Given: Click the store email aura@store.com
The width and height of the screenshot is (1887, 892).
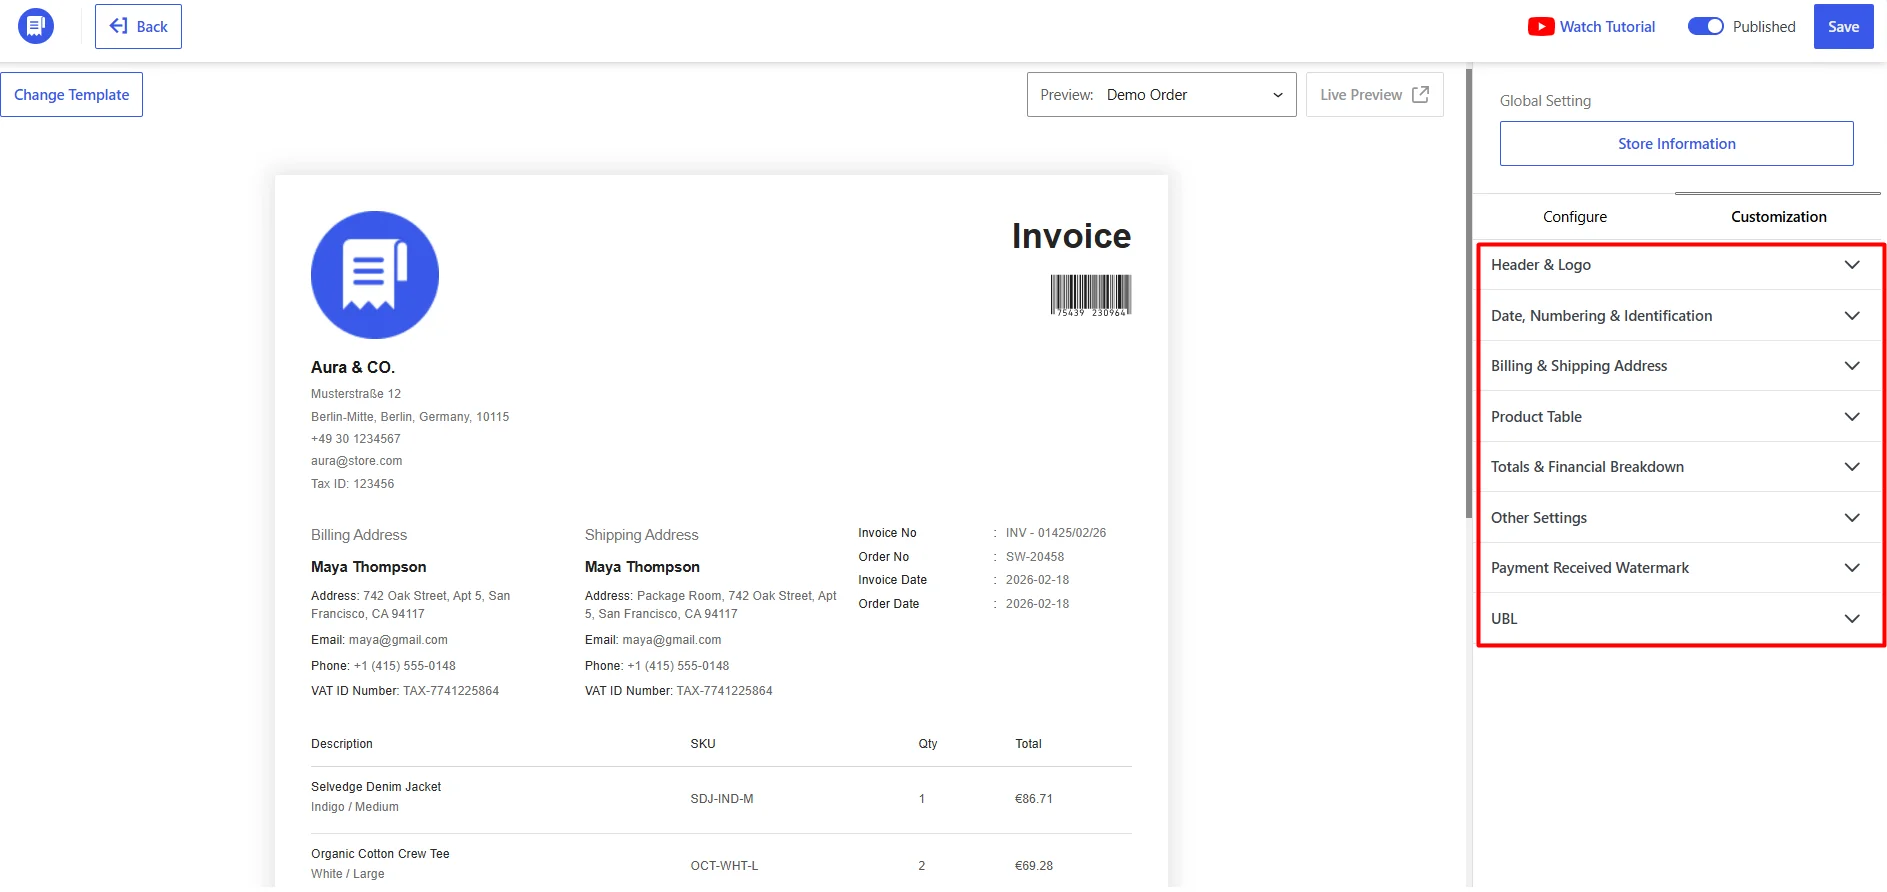Looking at the screenshot, I should click(x=357, y=461).
